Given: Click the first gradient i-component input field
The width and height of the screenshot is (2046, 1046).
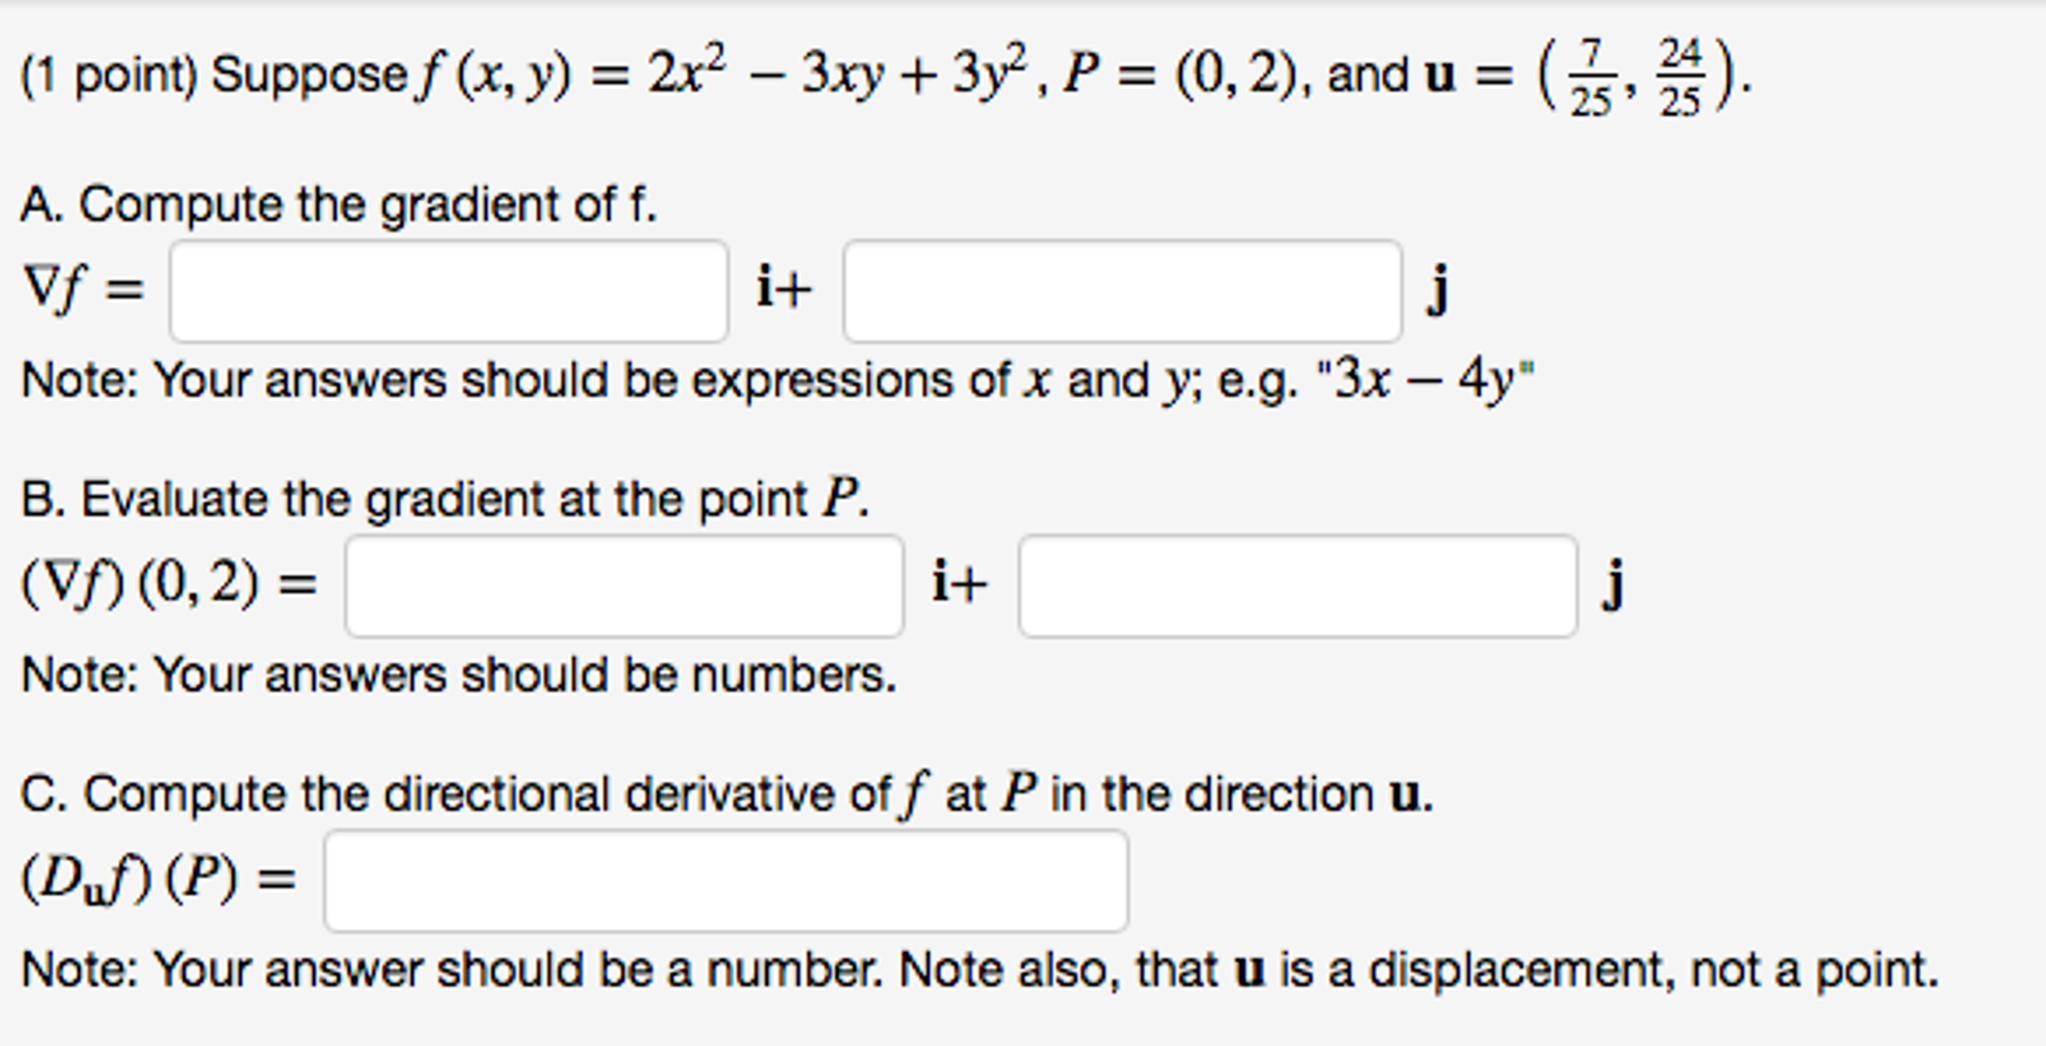Looking at the screenshot, I should (x=450, y=288).
